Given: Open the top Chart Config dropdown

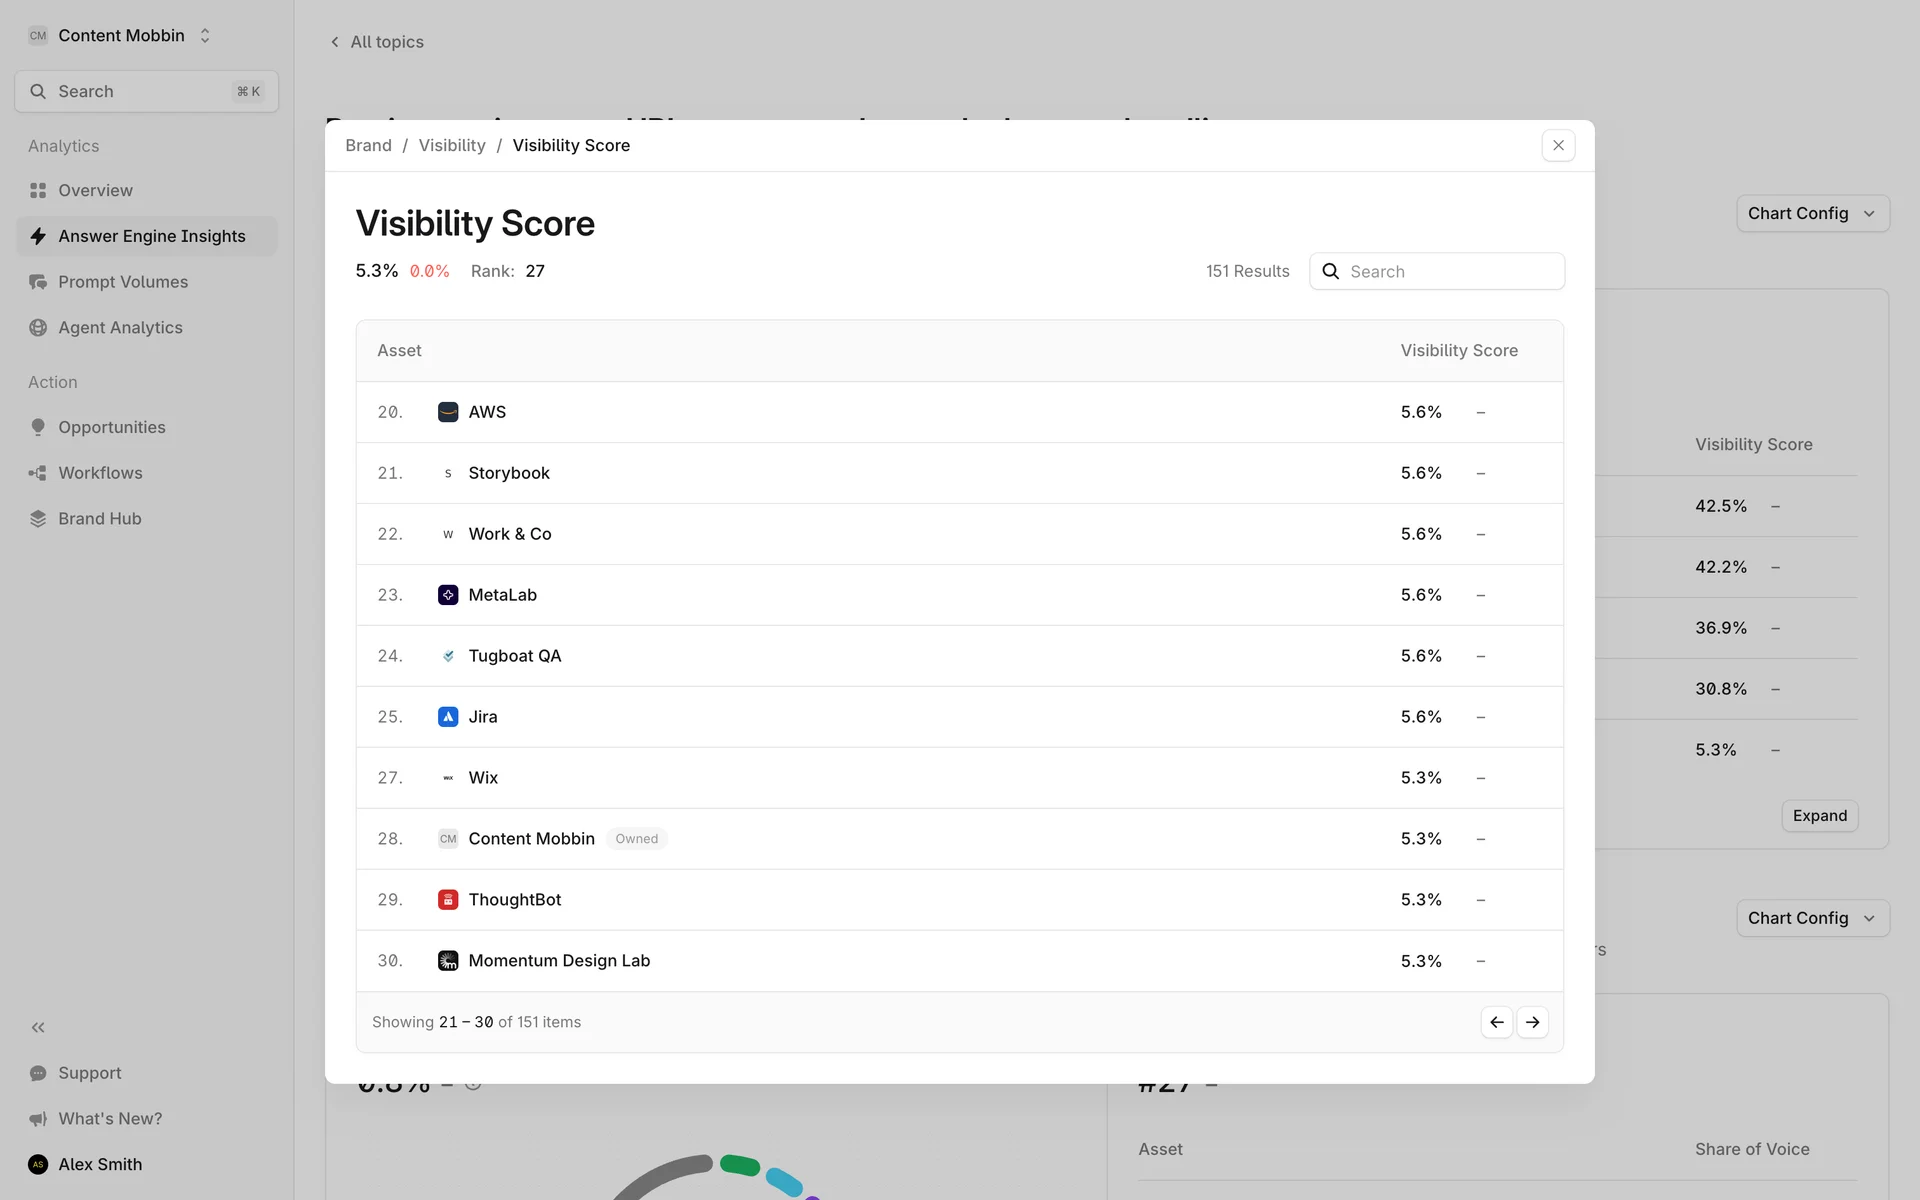Looking at the screenshot, I should (1812, 213).
